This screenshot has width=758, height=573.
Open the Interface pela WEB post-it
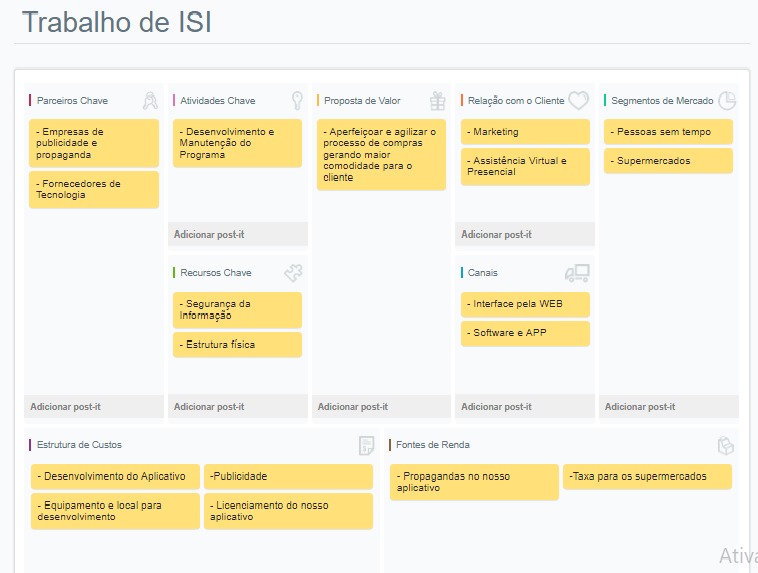[x=525, y=304]
